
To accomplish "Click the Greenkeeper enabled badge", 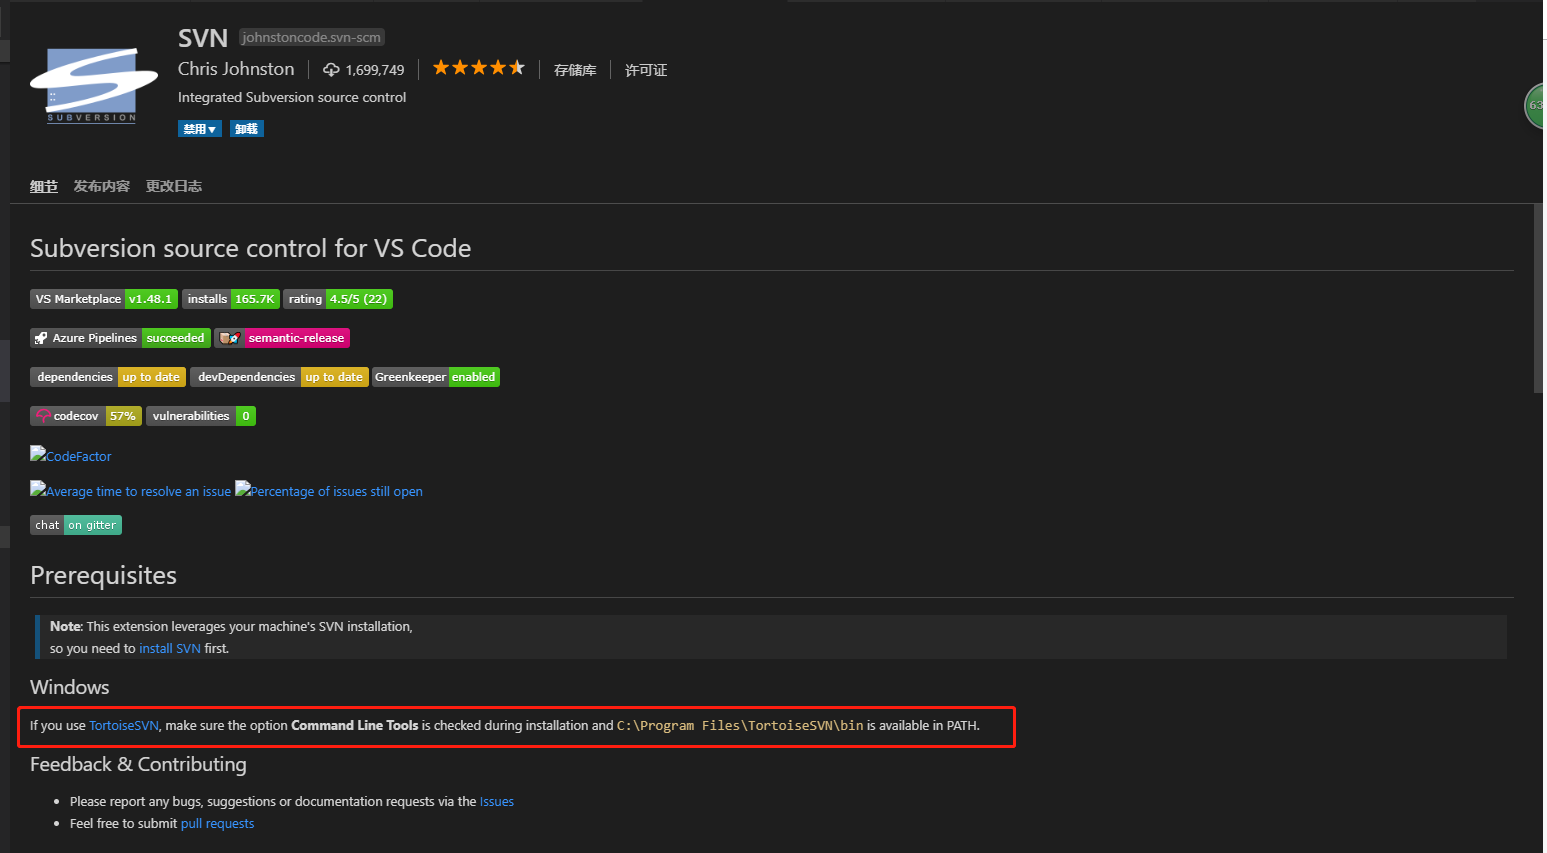I will pyautogui.click(x=436, y=377).
